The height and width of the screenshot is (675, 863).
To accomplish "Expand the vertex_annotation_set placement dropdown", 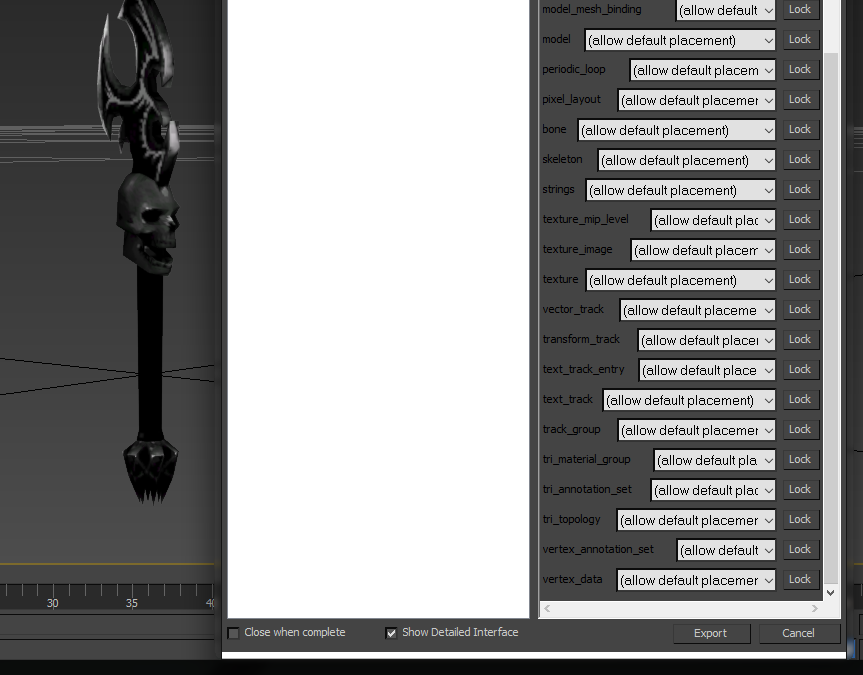I will [727, 551].
